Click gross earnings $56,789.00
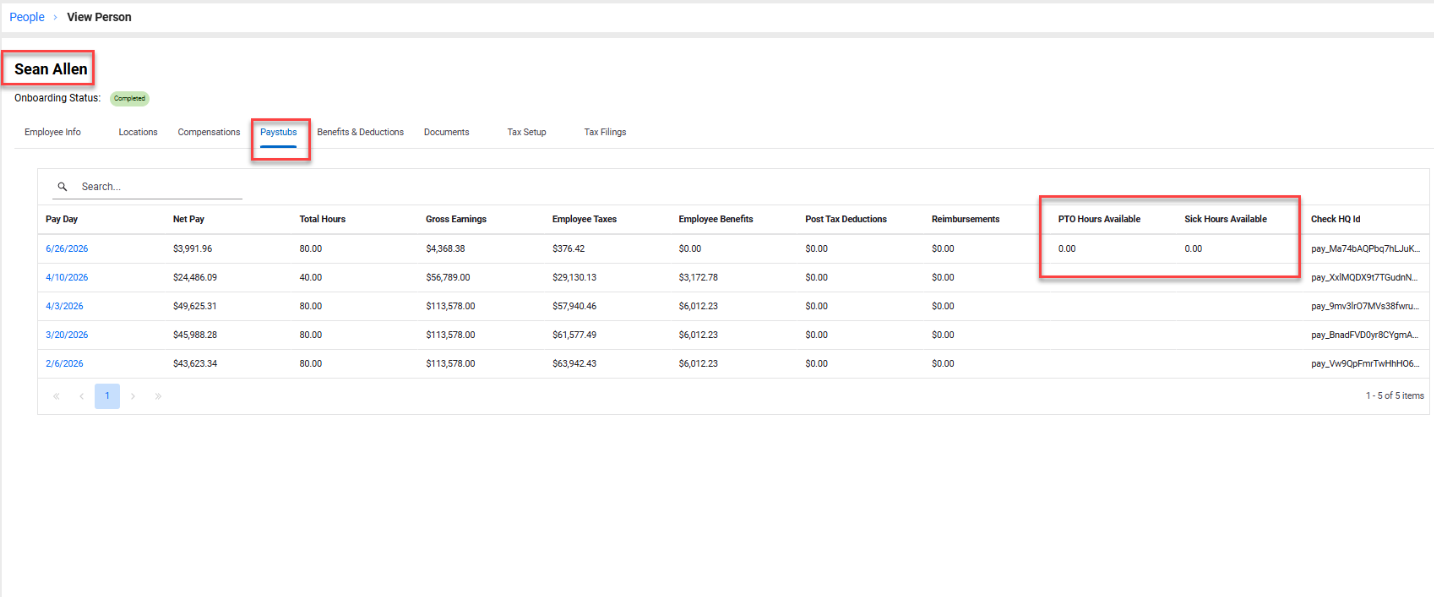This screenshot has height=597, width=1434. coord(448,277)
